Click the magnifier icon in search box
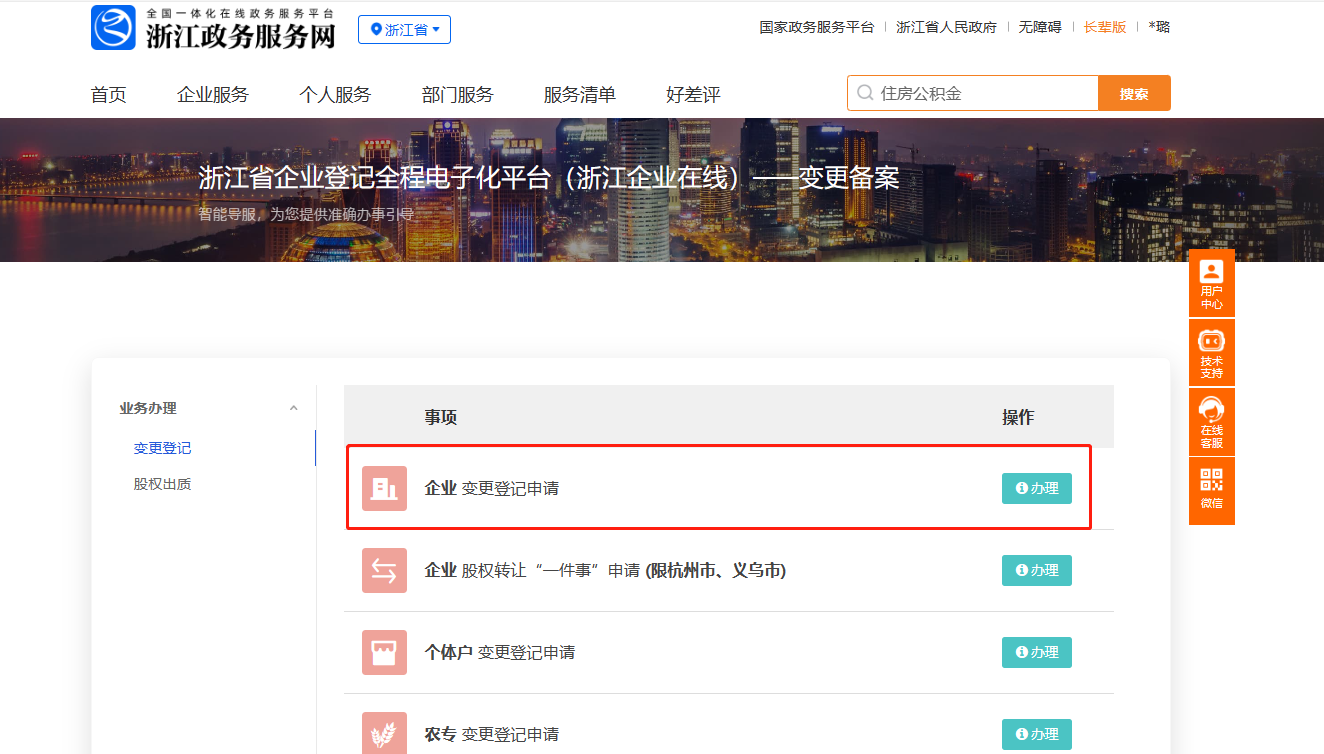Image resolution: width=1324 pixels, height=754 pixels. (x=865, y=93)
